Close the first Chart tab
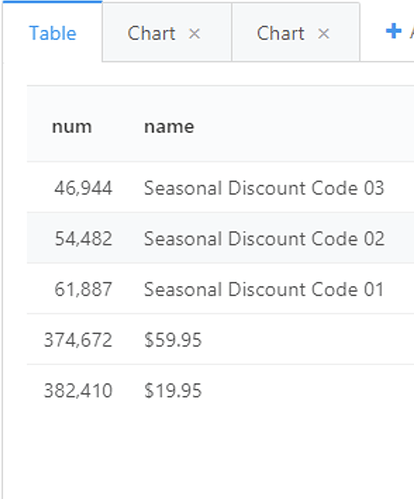 tap(194, 34)
